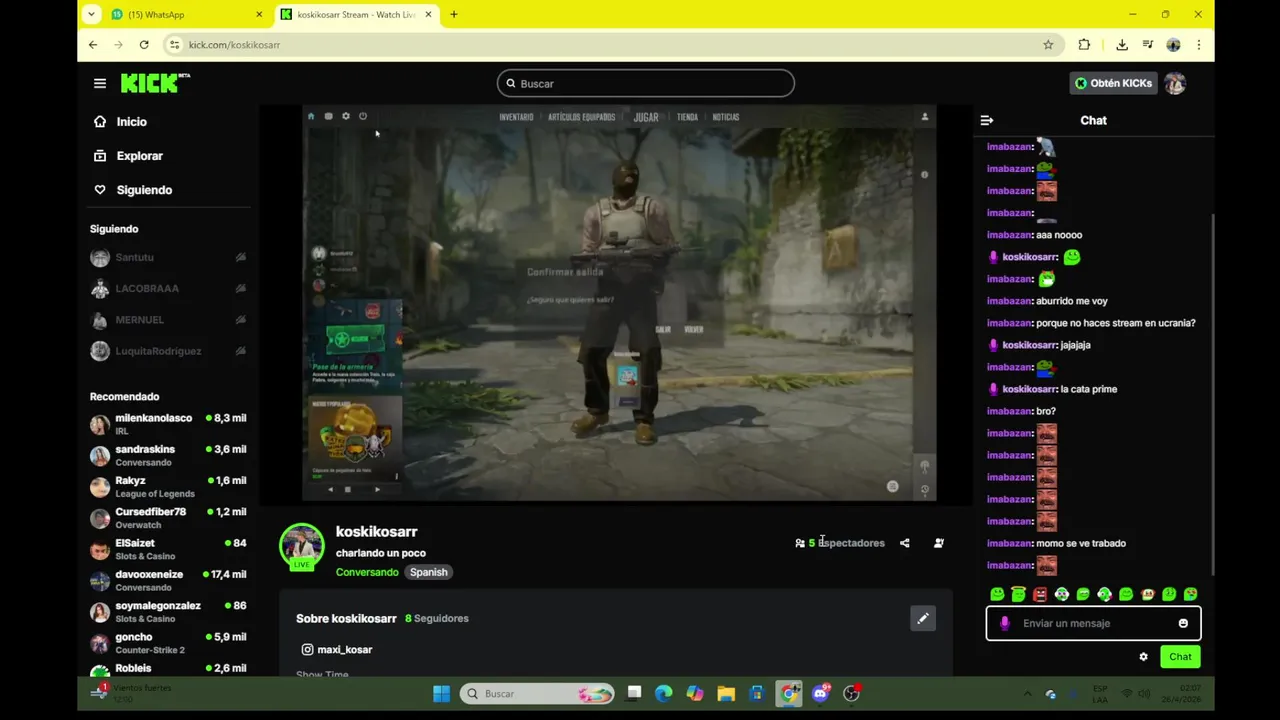This screenshot has width=1280, height=720.
Task: Pick the last emote in the quick emote bar
Action: tap(1191, 594)
